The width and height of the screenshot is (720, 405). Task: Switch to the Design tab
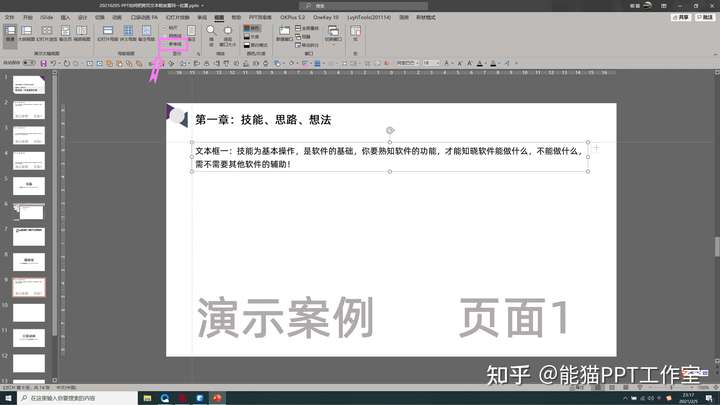[82, 17]
